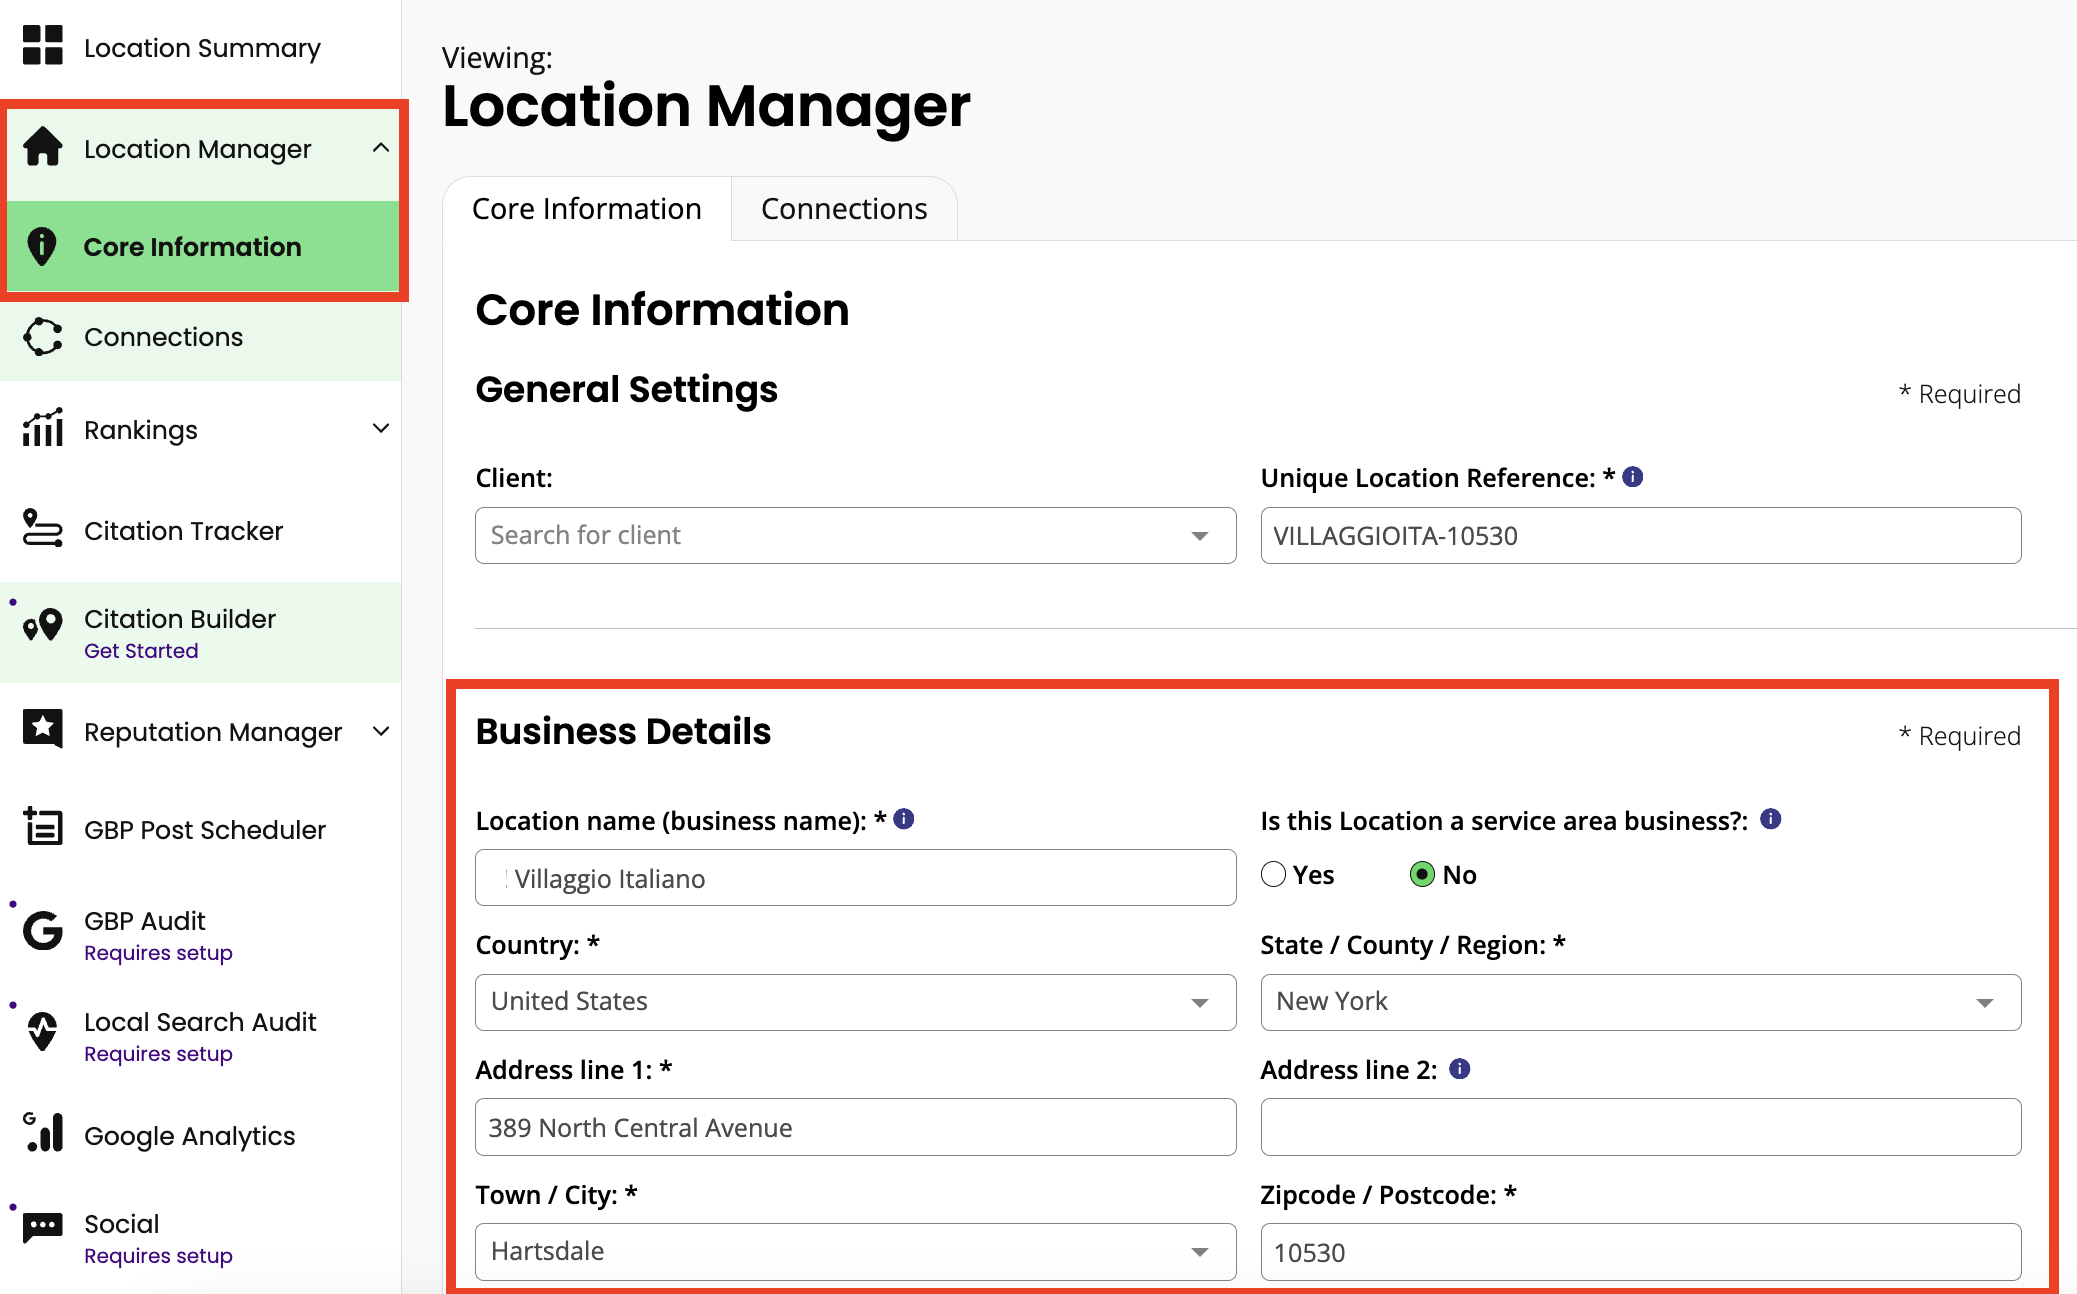This screenshot has height=1294, width=2077.
Task: Open the Country dropdown showing United States
Action: coord(856,1002)
